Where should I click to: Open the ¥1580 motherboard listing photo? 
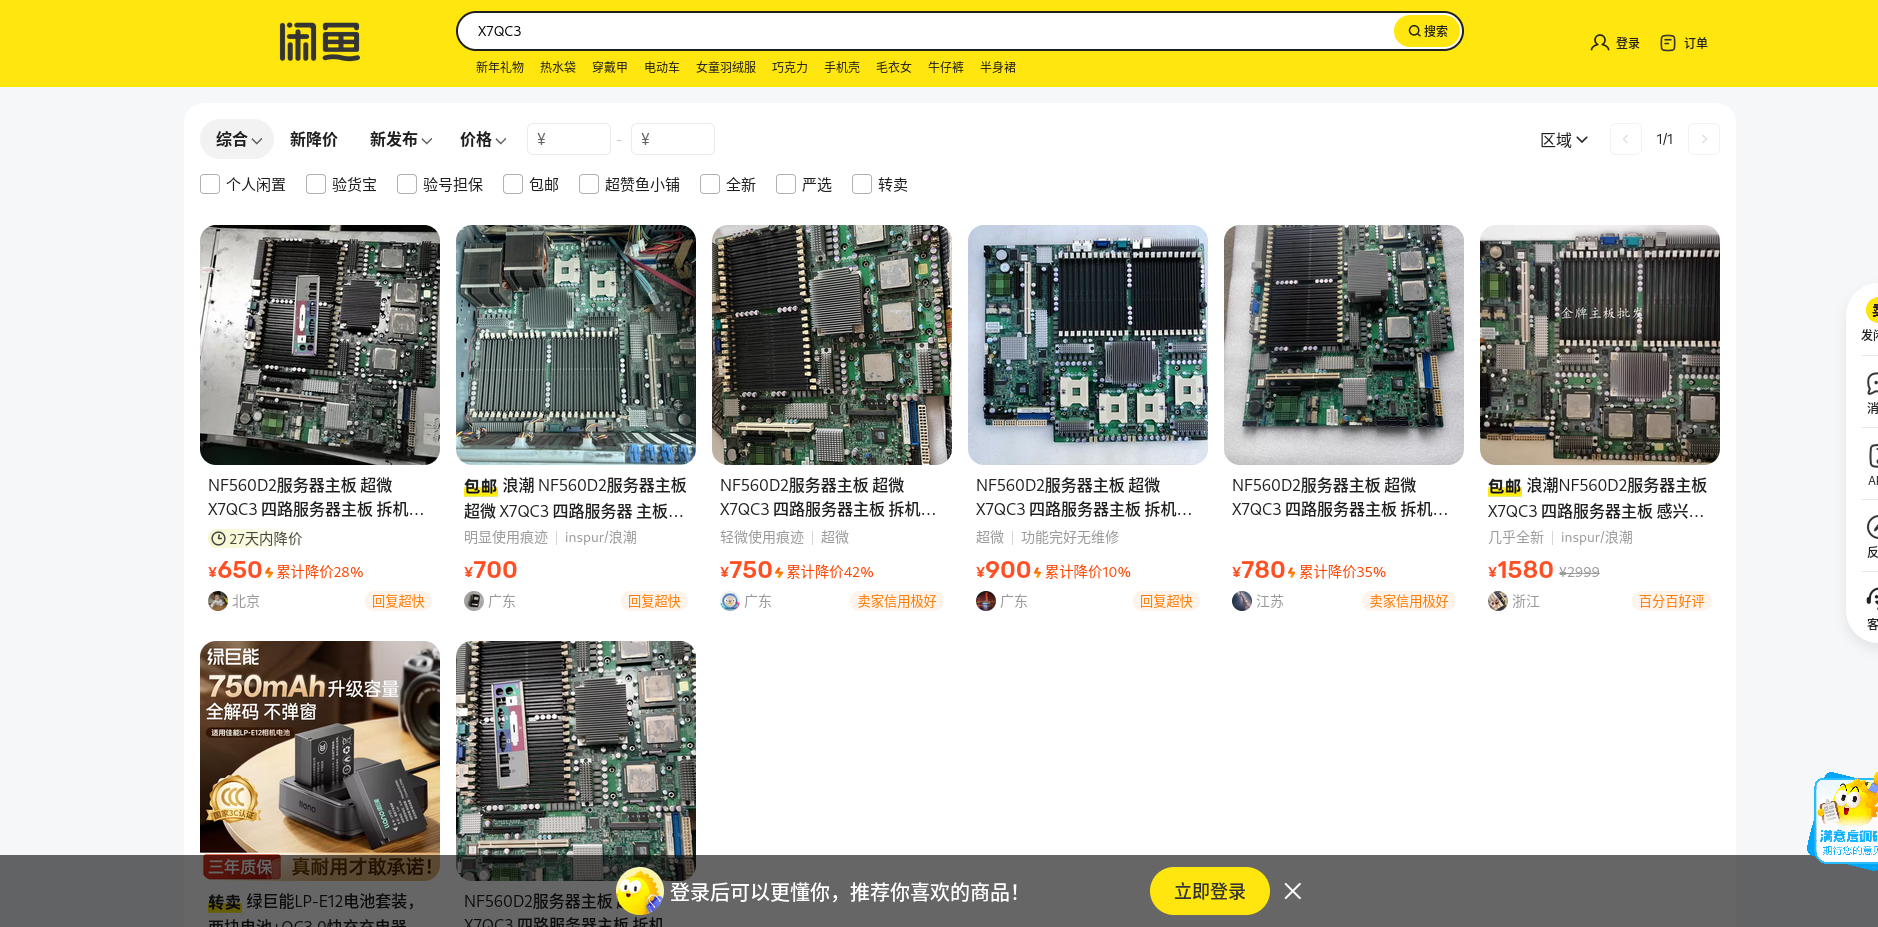click(1600, 345)
